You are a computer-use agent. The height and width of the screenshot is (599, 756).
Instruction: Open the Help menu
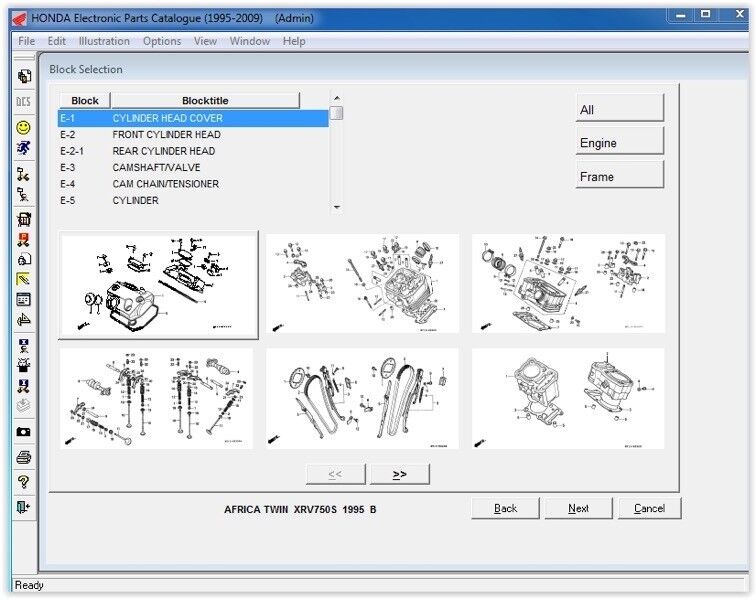pyautogui.click(x=294, y=41)
